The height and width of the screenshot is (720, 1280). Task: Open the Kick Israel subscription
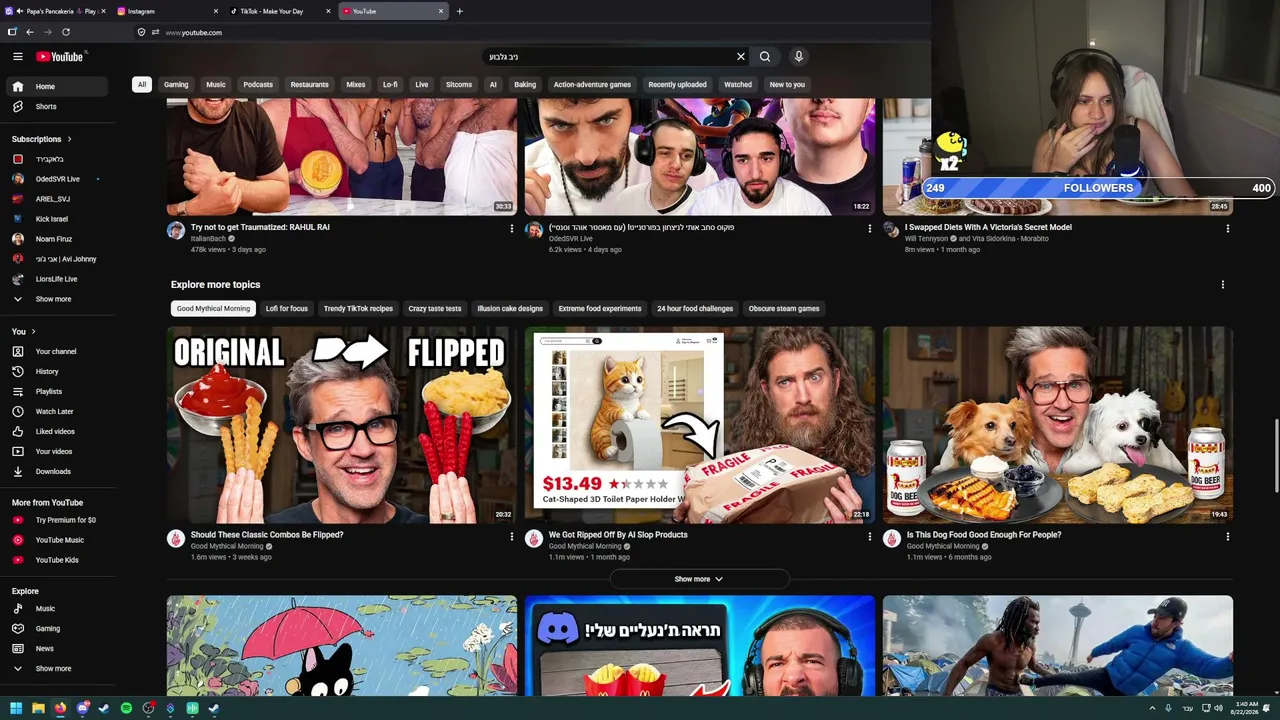pos(58,219)
